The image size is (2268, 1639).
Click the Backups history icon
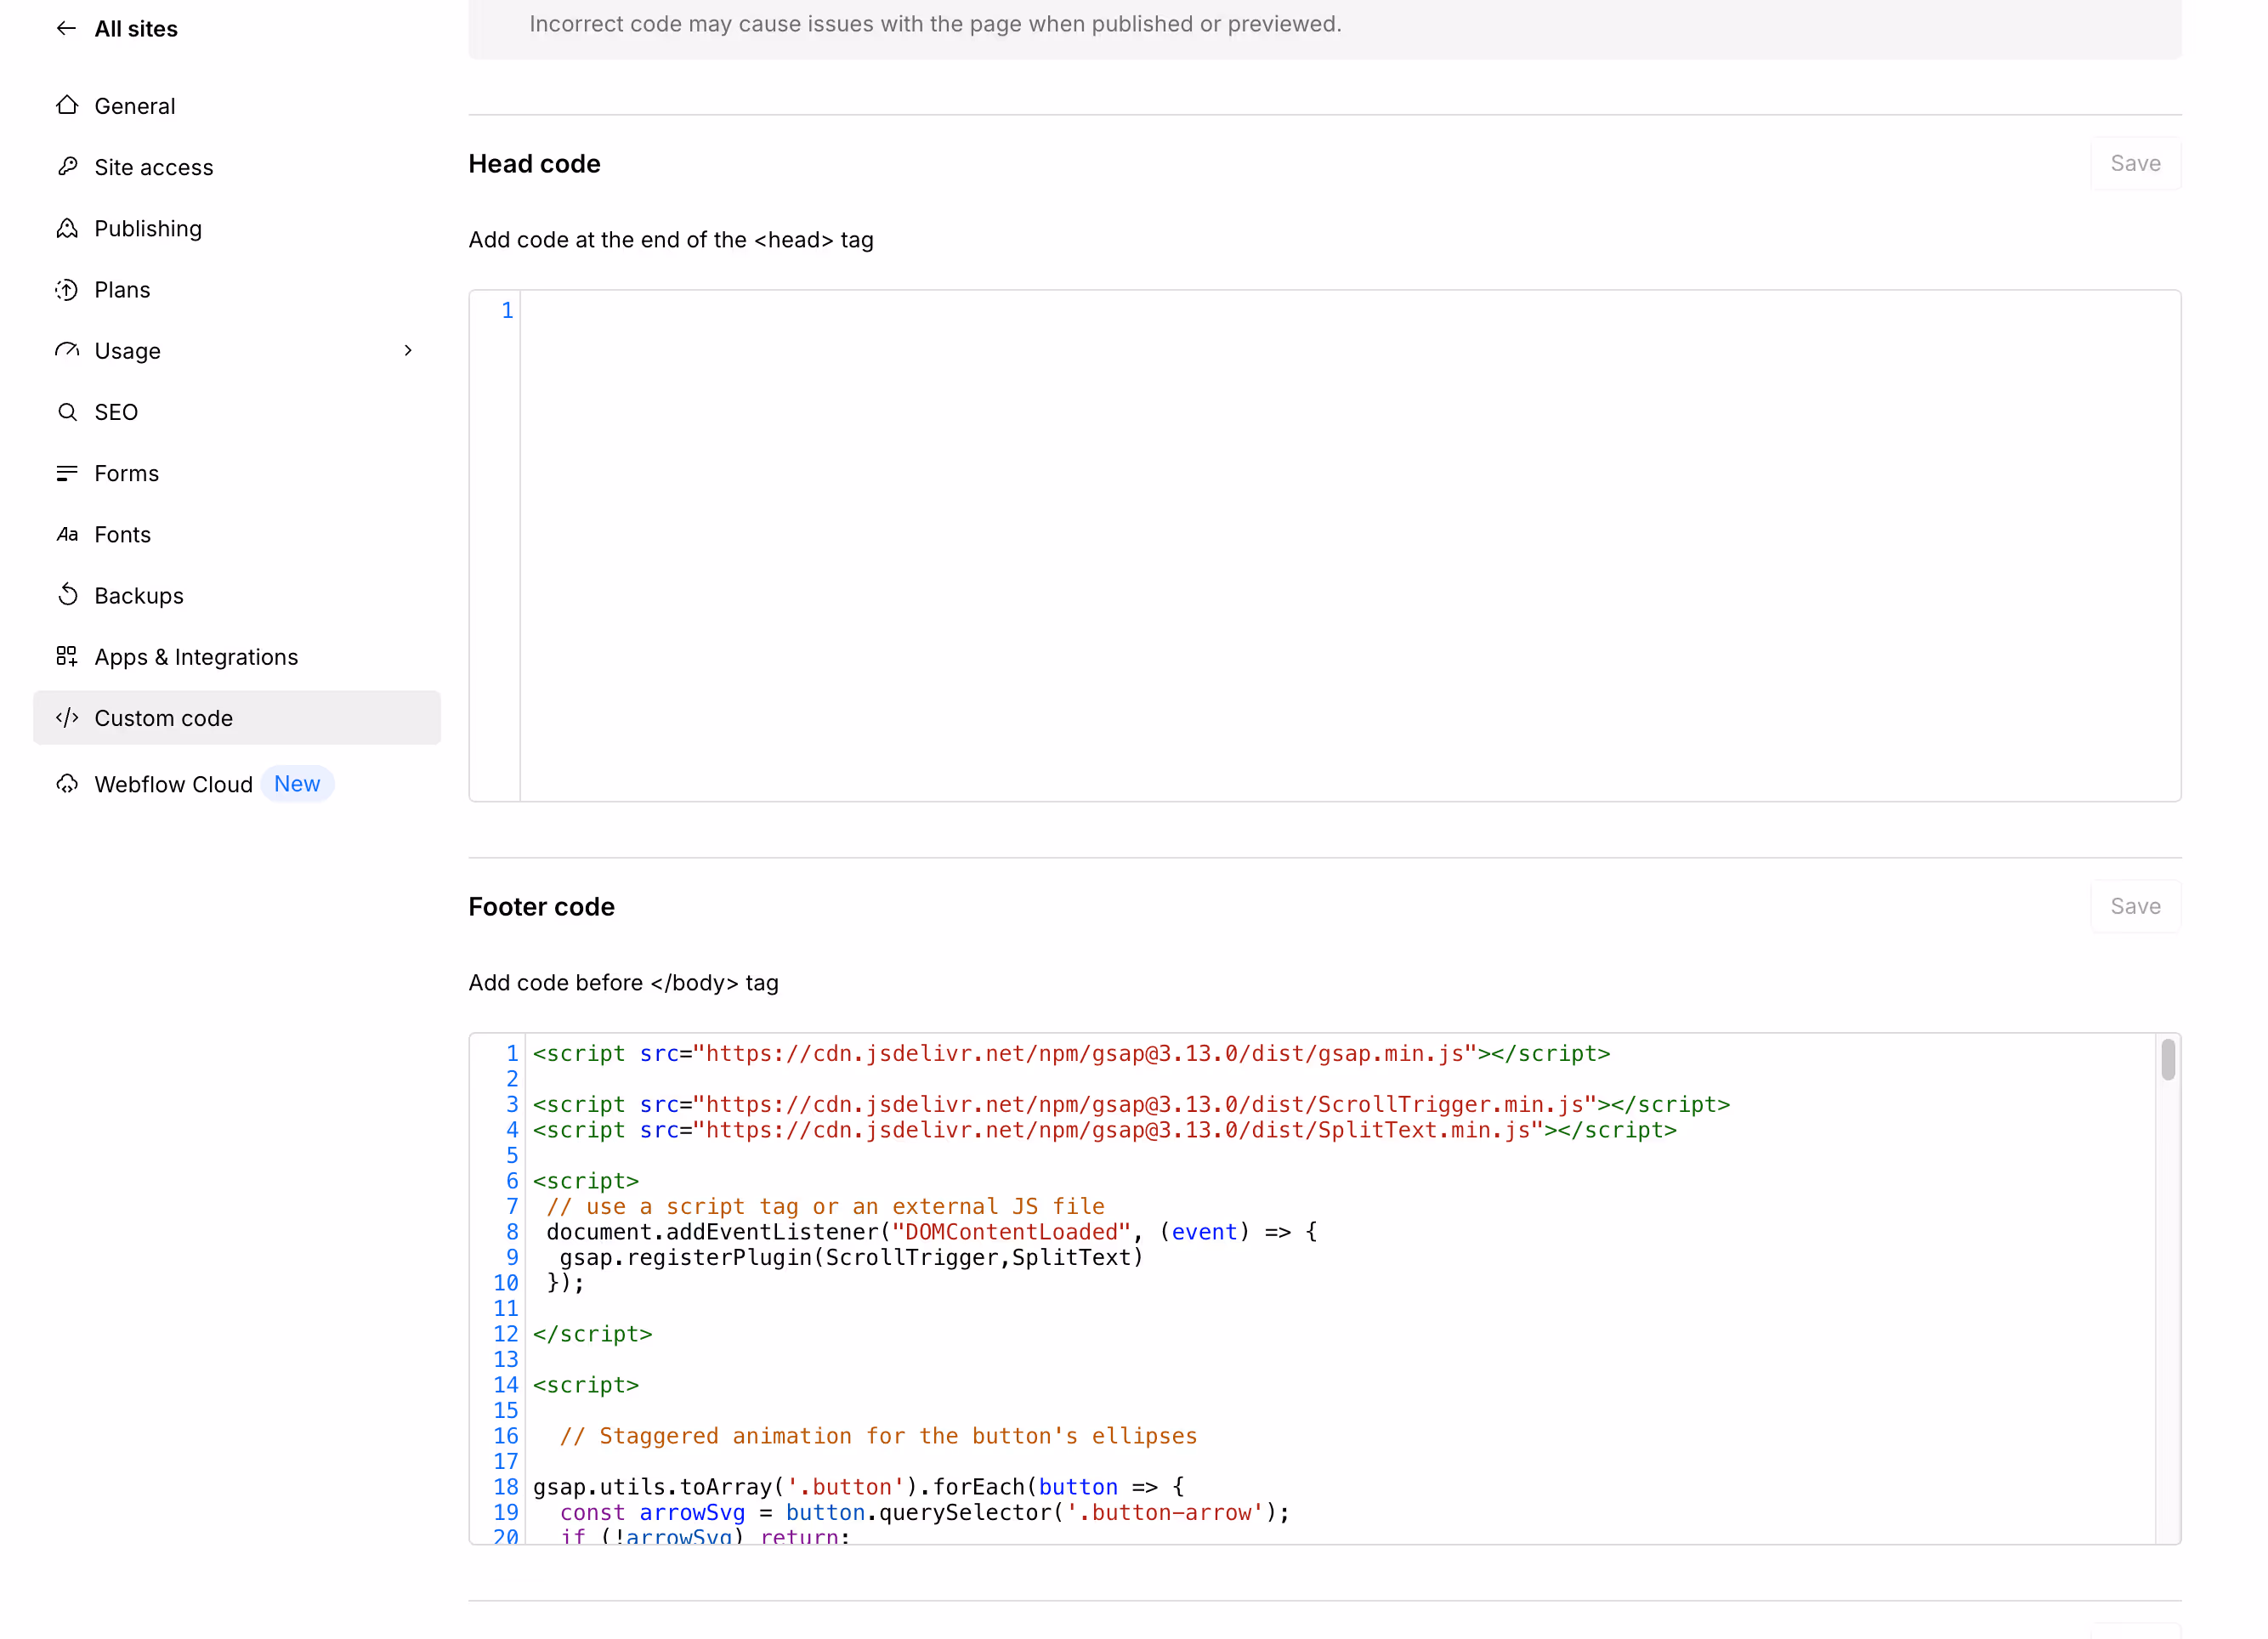(x=67, y=594)
